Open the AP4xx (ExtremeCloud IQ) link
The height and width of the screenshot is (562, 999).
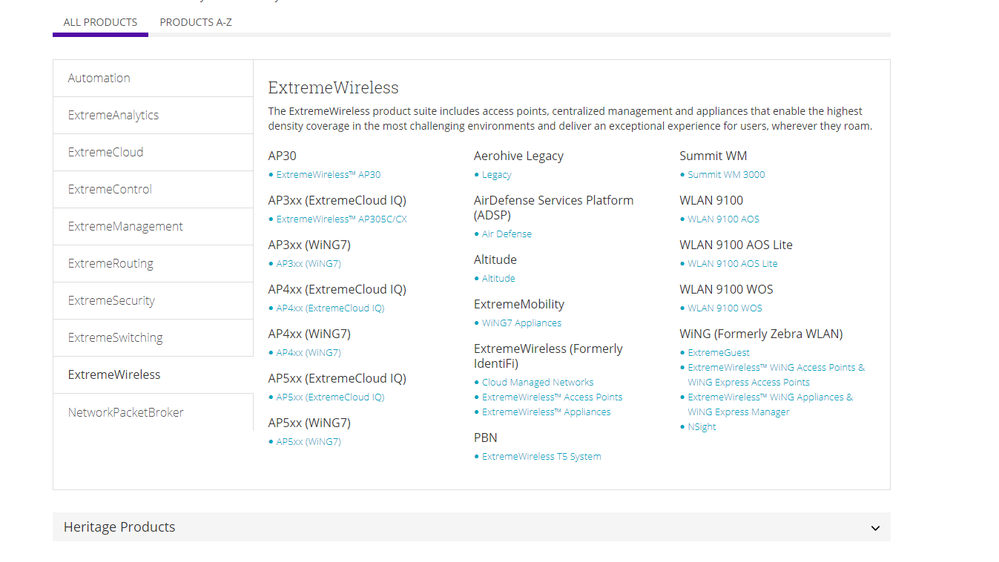point(330,308)
